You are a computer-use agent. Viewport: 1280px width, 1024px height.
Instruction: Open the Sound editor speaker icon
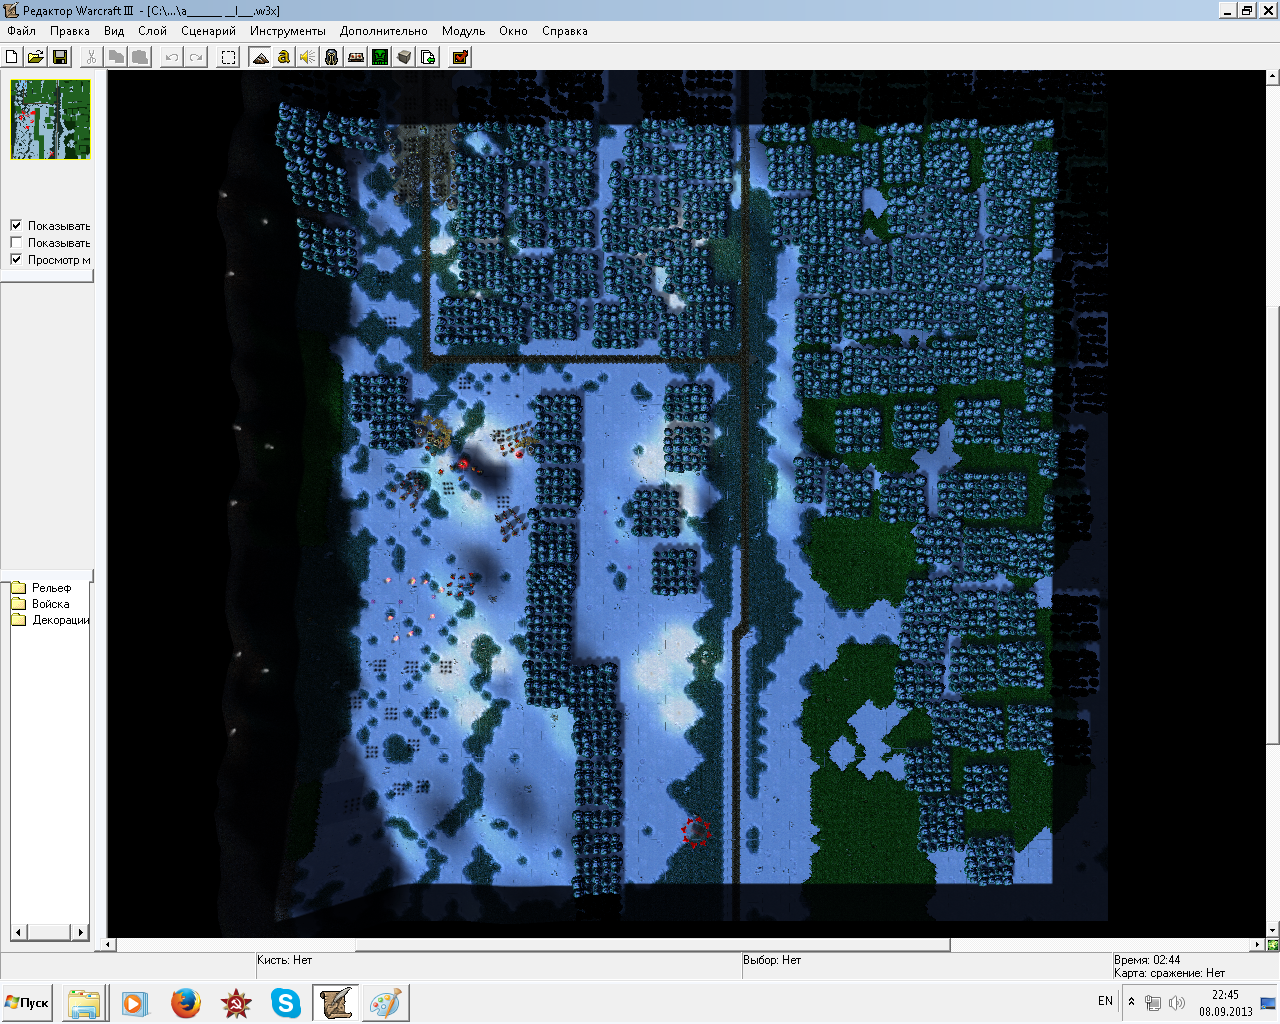point(308,57)
